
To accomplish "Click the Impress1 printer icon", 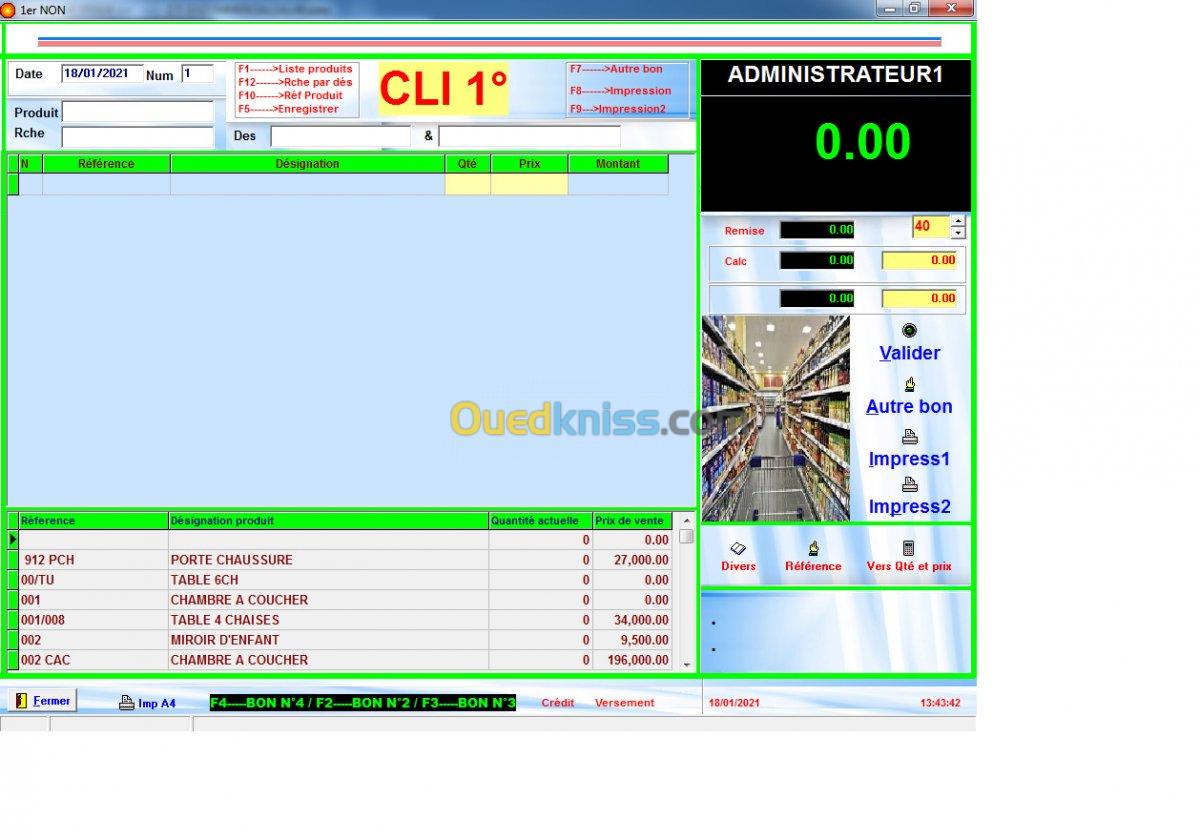I will coord(909,437).
